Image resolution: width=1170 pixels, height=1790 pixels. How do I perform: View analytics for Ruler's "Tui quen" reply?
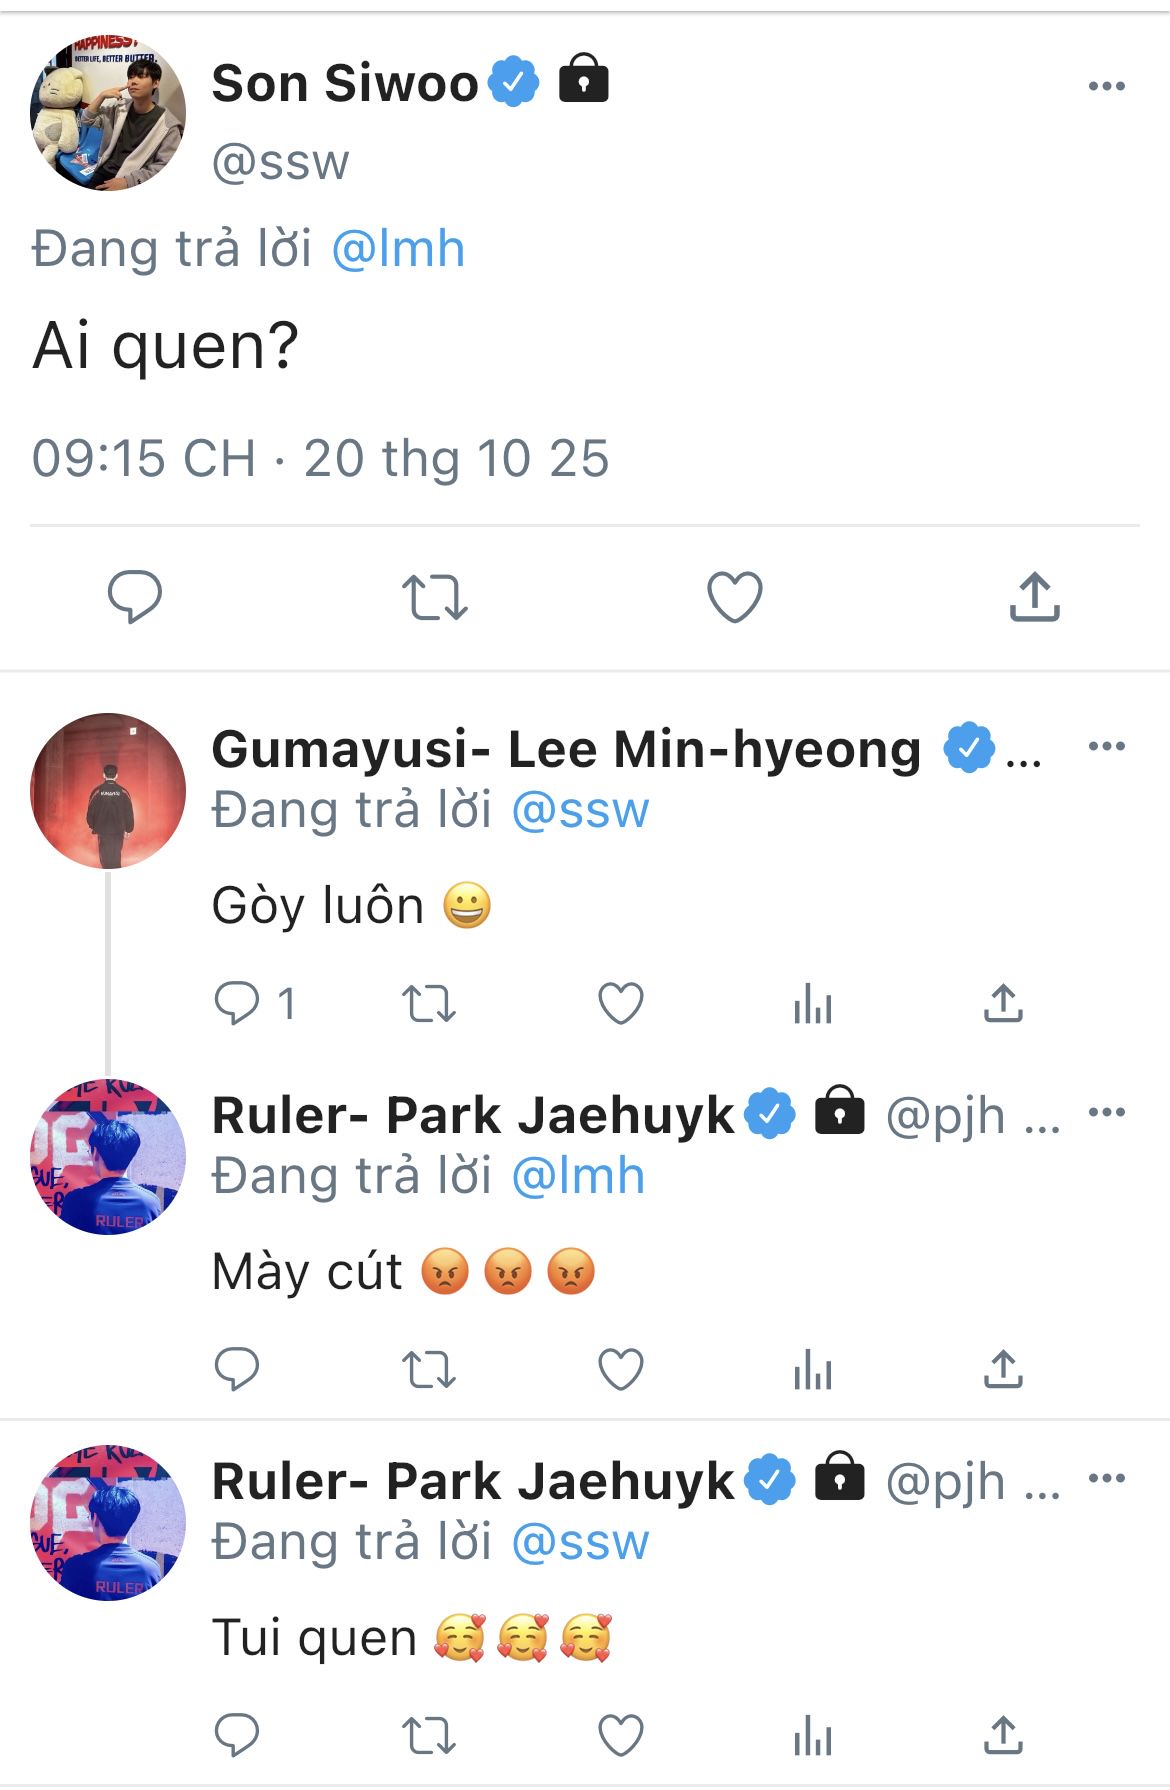click(x=812, y=1735)
